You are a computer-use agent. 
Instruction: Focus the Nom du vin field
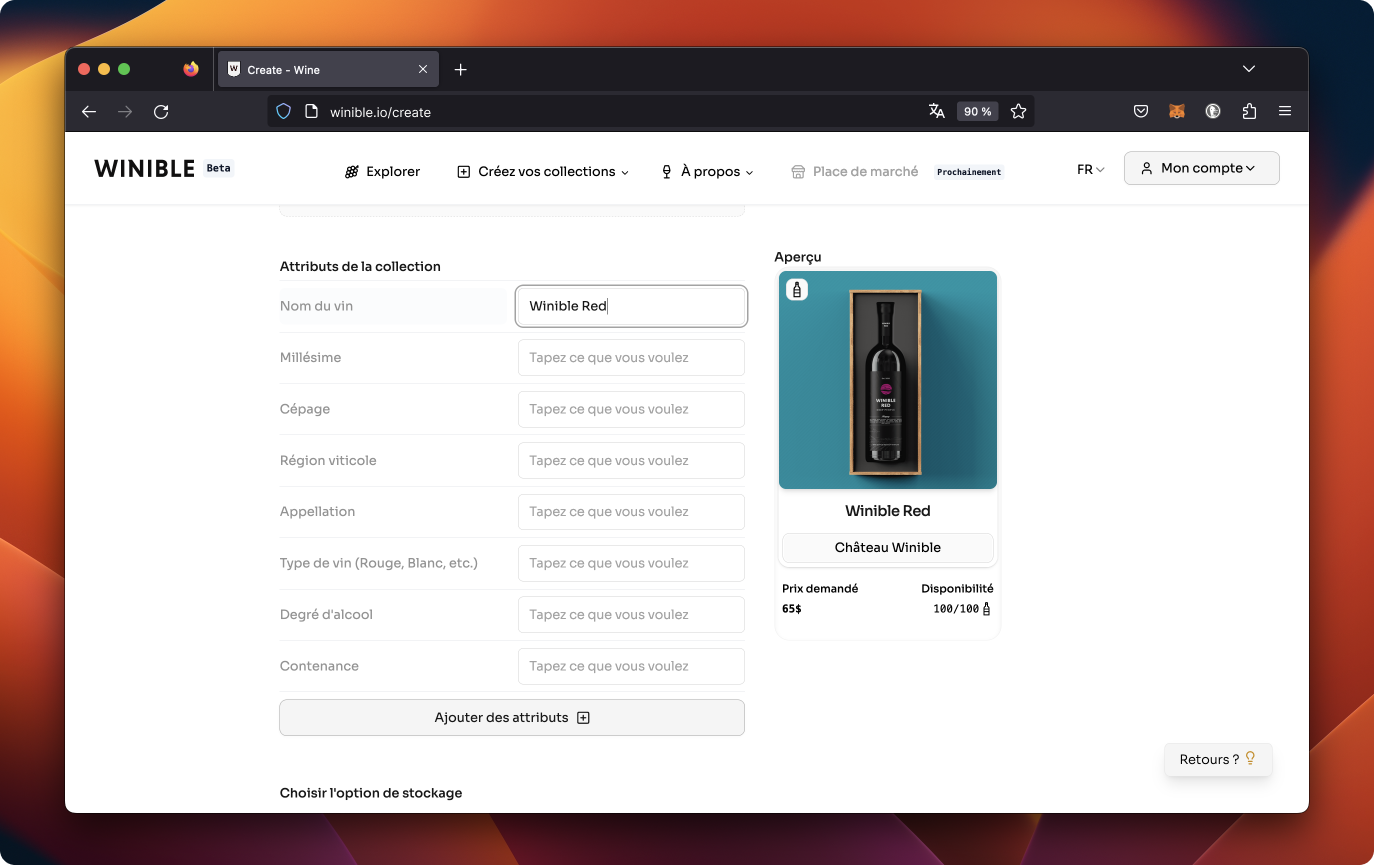[x=631, y=306]
